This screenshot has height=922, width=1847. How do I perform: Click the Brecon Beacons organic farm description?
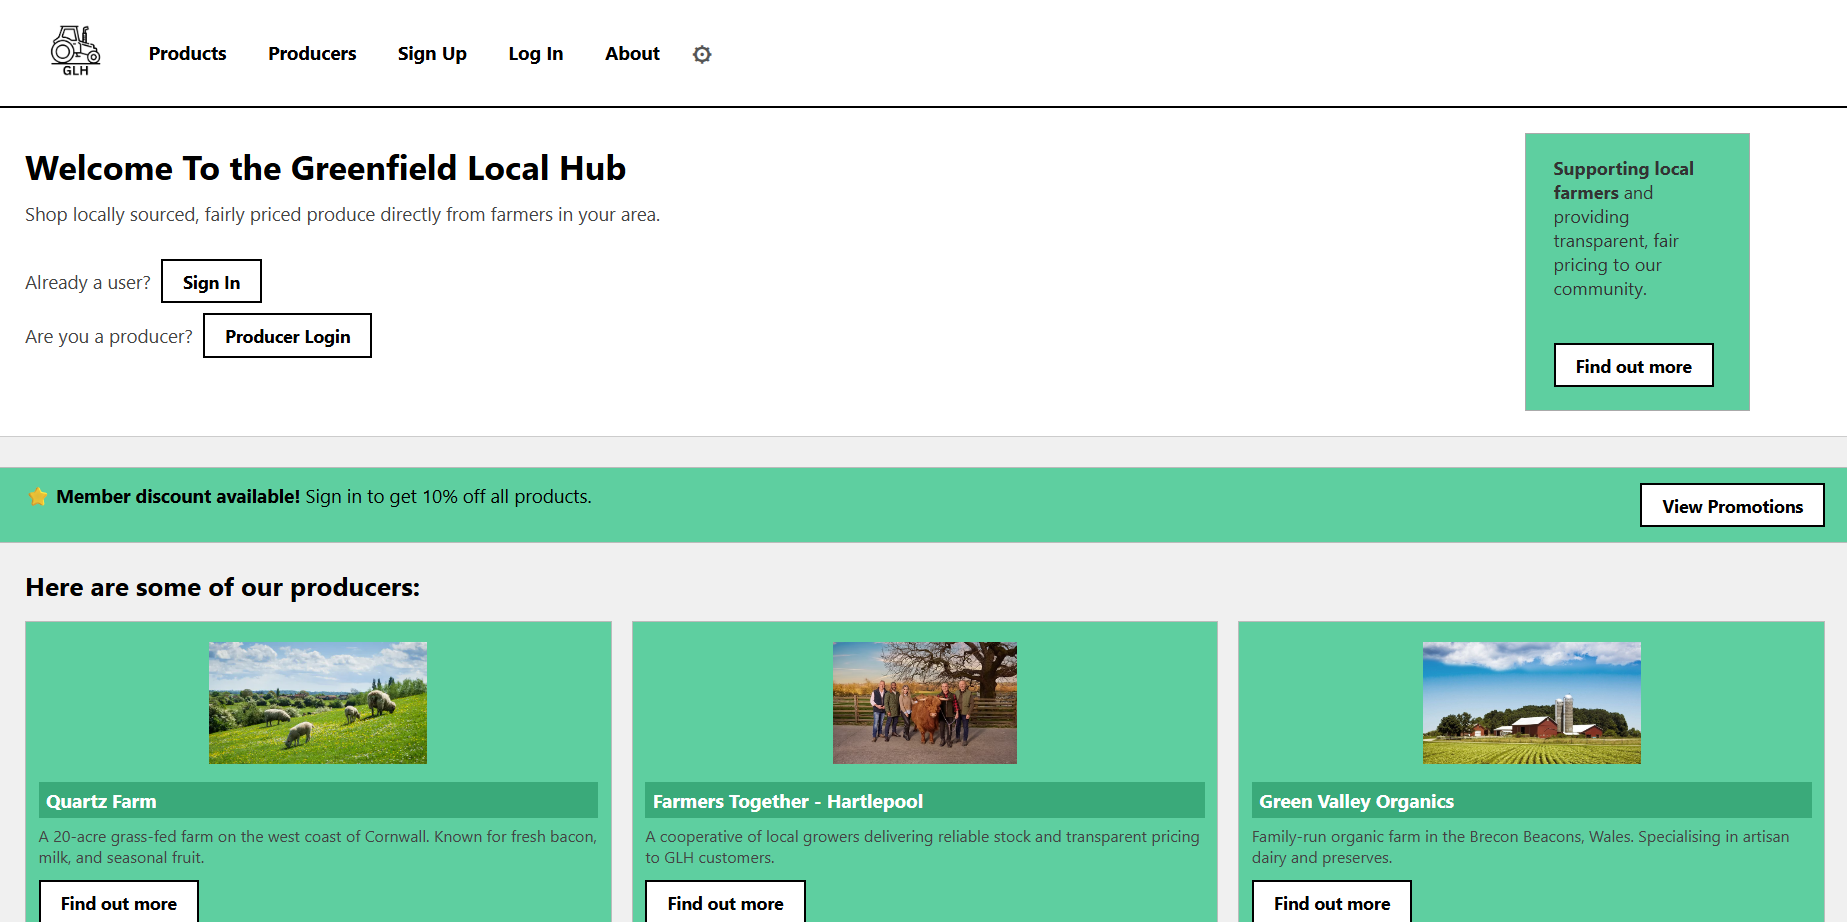[x=1520, y=847]
